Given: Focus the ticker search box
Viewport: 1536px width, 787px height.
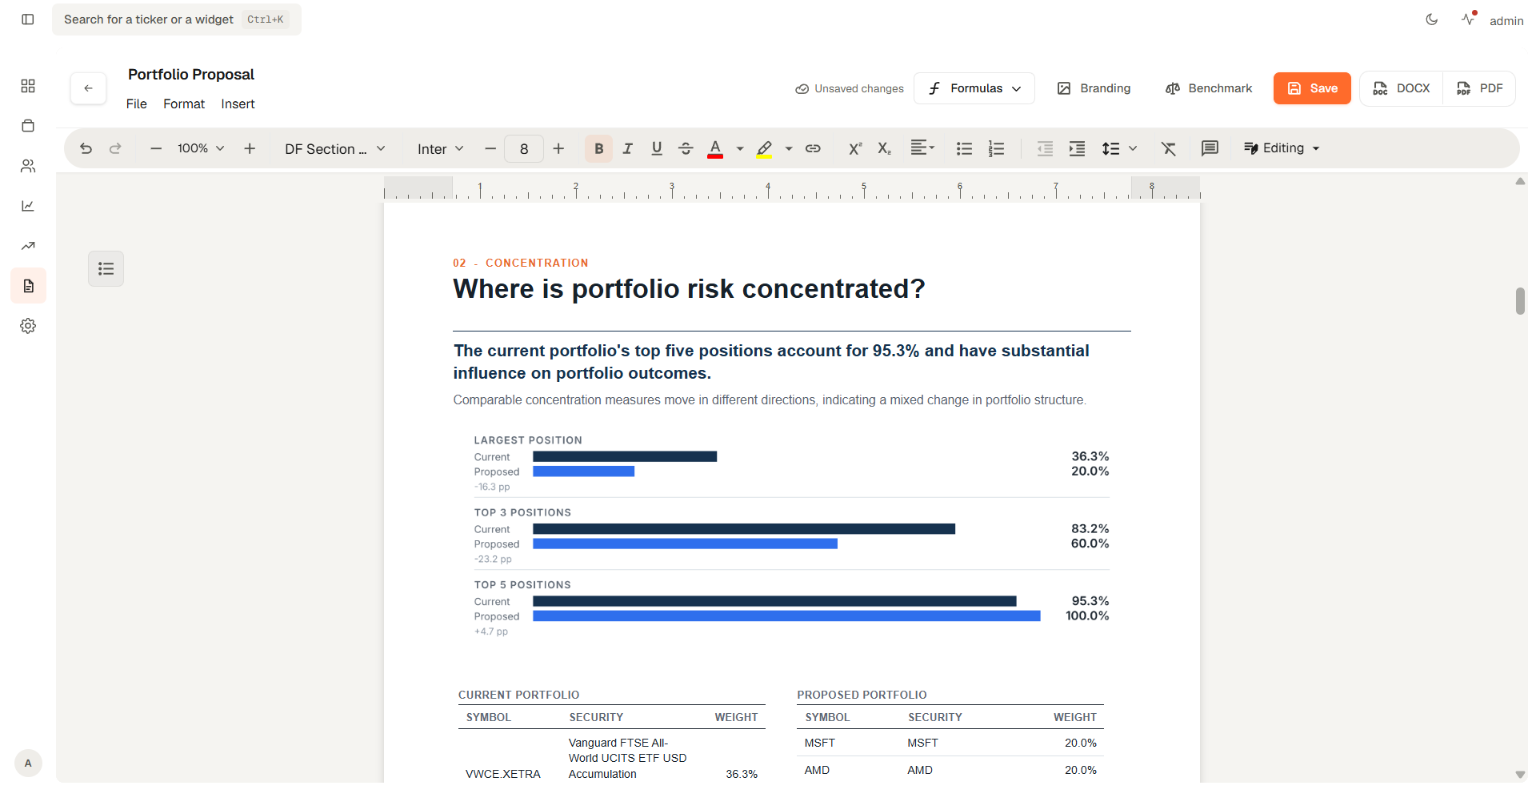Looking at the screenshot, I should (x=177, y=19).
